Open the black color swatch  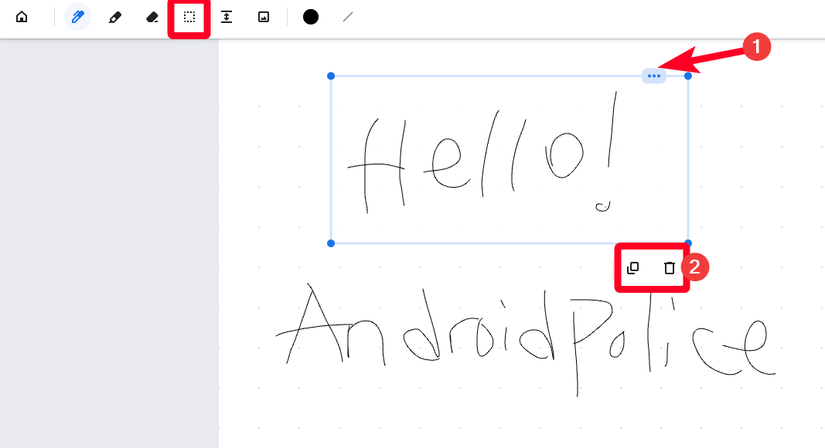pyautogui.click(x=310, y=17)
